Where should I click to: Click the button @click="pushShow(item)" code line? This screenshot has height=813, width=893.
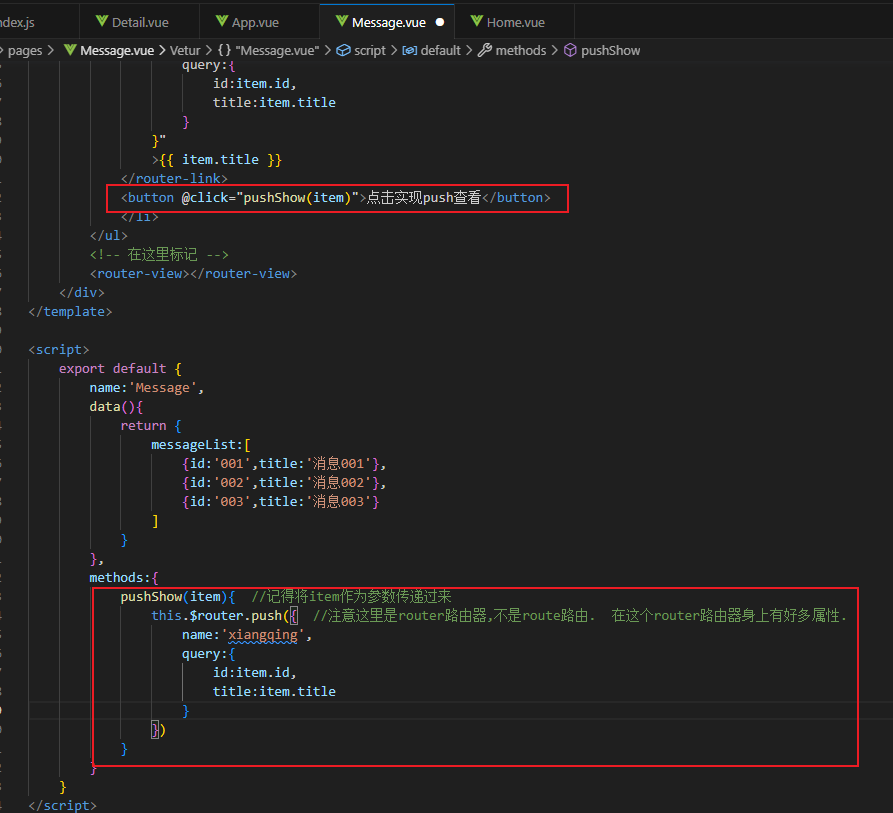pyautogui.click(x=335, y=198)
